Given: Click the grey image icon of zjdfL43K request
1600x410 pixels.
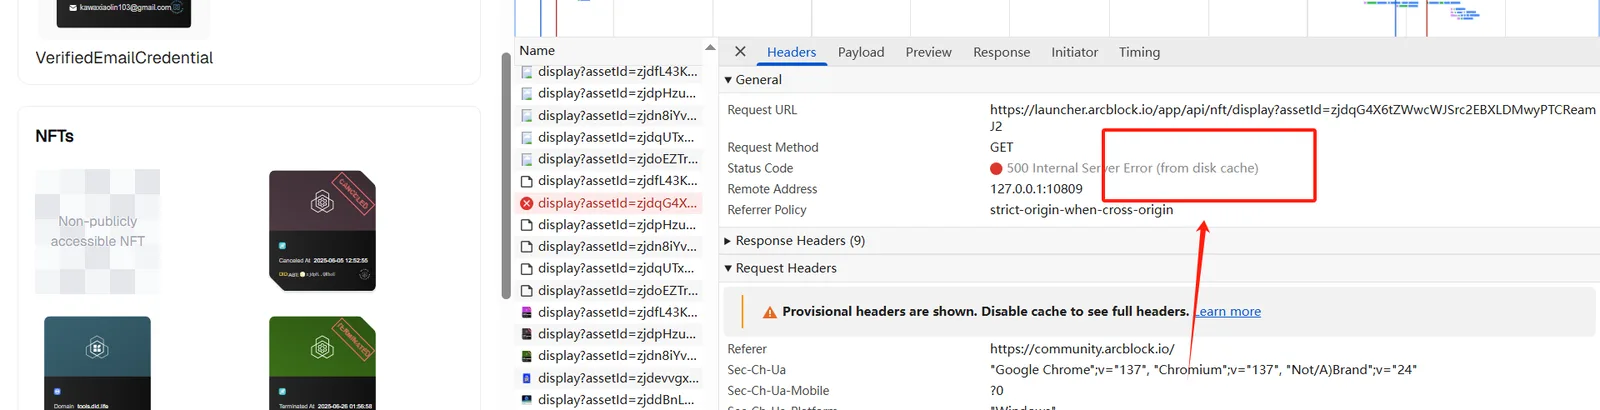Looking at the screenshot, I should point(527,72).
